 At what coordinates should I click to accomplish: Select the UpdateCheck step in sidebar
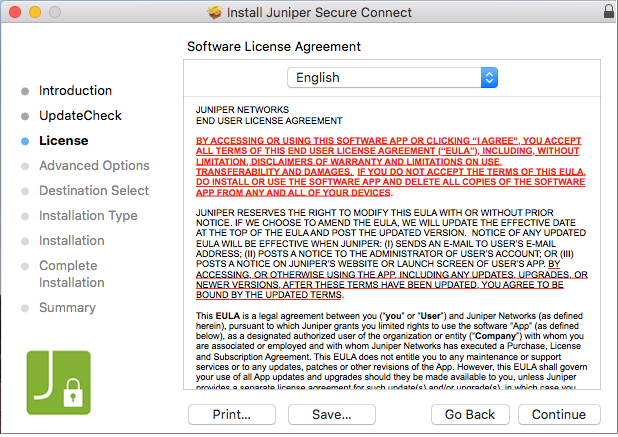[80, 115]
